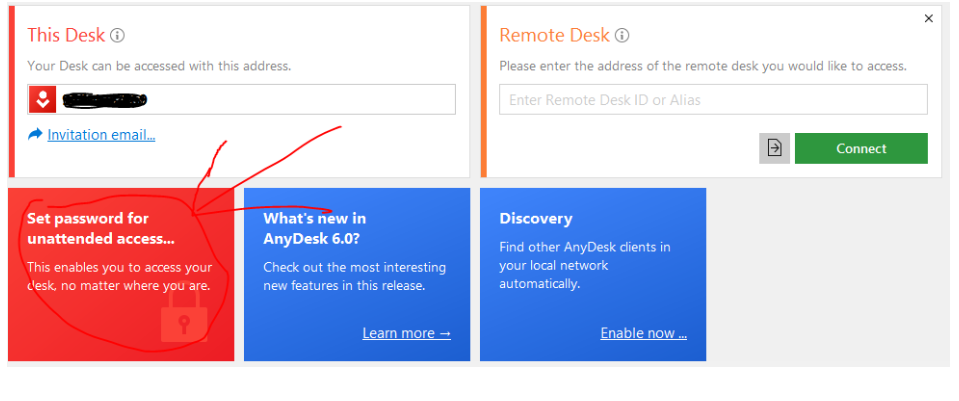Screen dimensions: 959x401
Task: Click 'This enables you to access' text
Action: coord(120,276)
